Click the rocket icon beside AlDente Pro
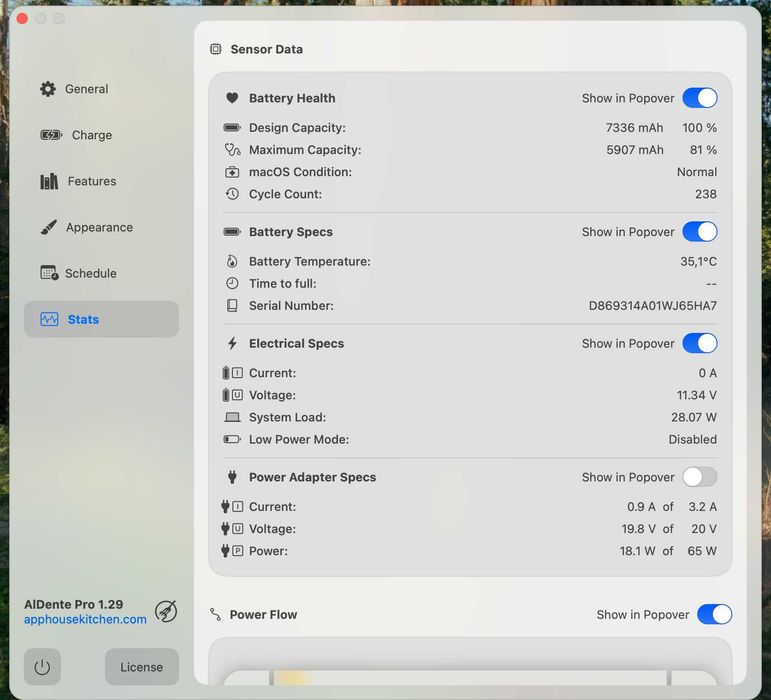771x700 pixels. click(x=166, y=611)
